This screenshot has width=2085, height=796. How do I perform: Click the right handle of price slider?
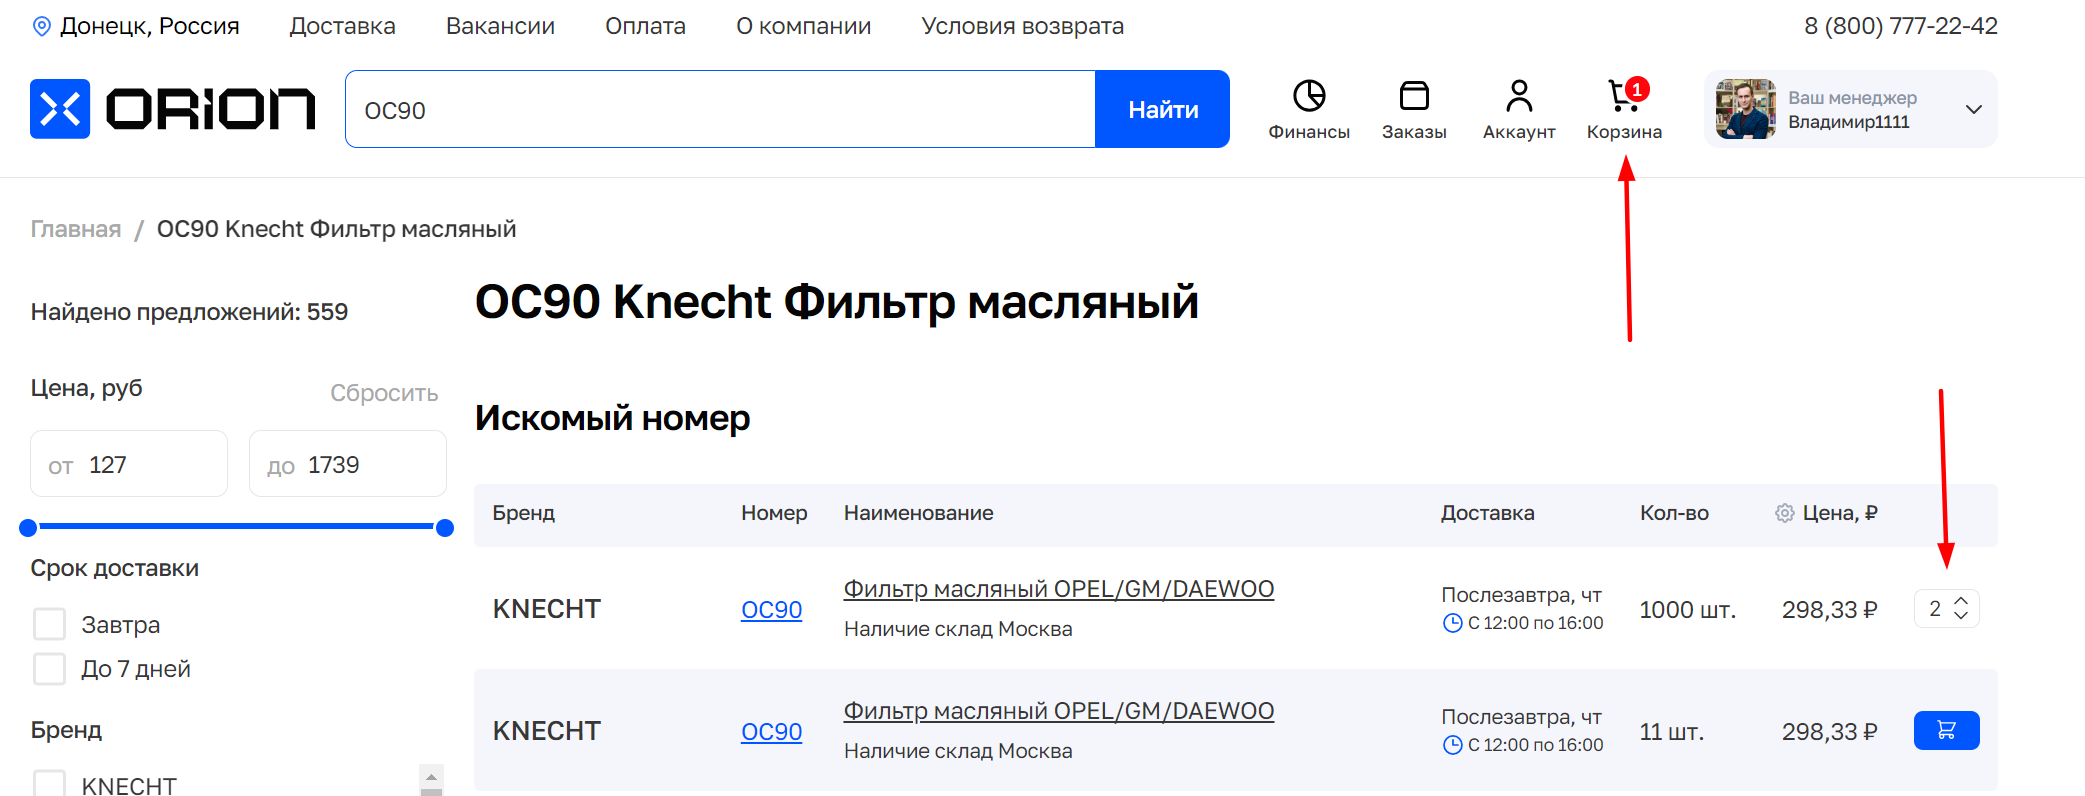(x=445, y=528)
